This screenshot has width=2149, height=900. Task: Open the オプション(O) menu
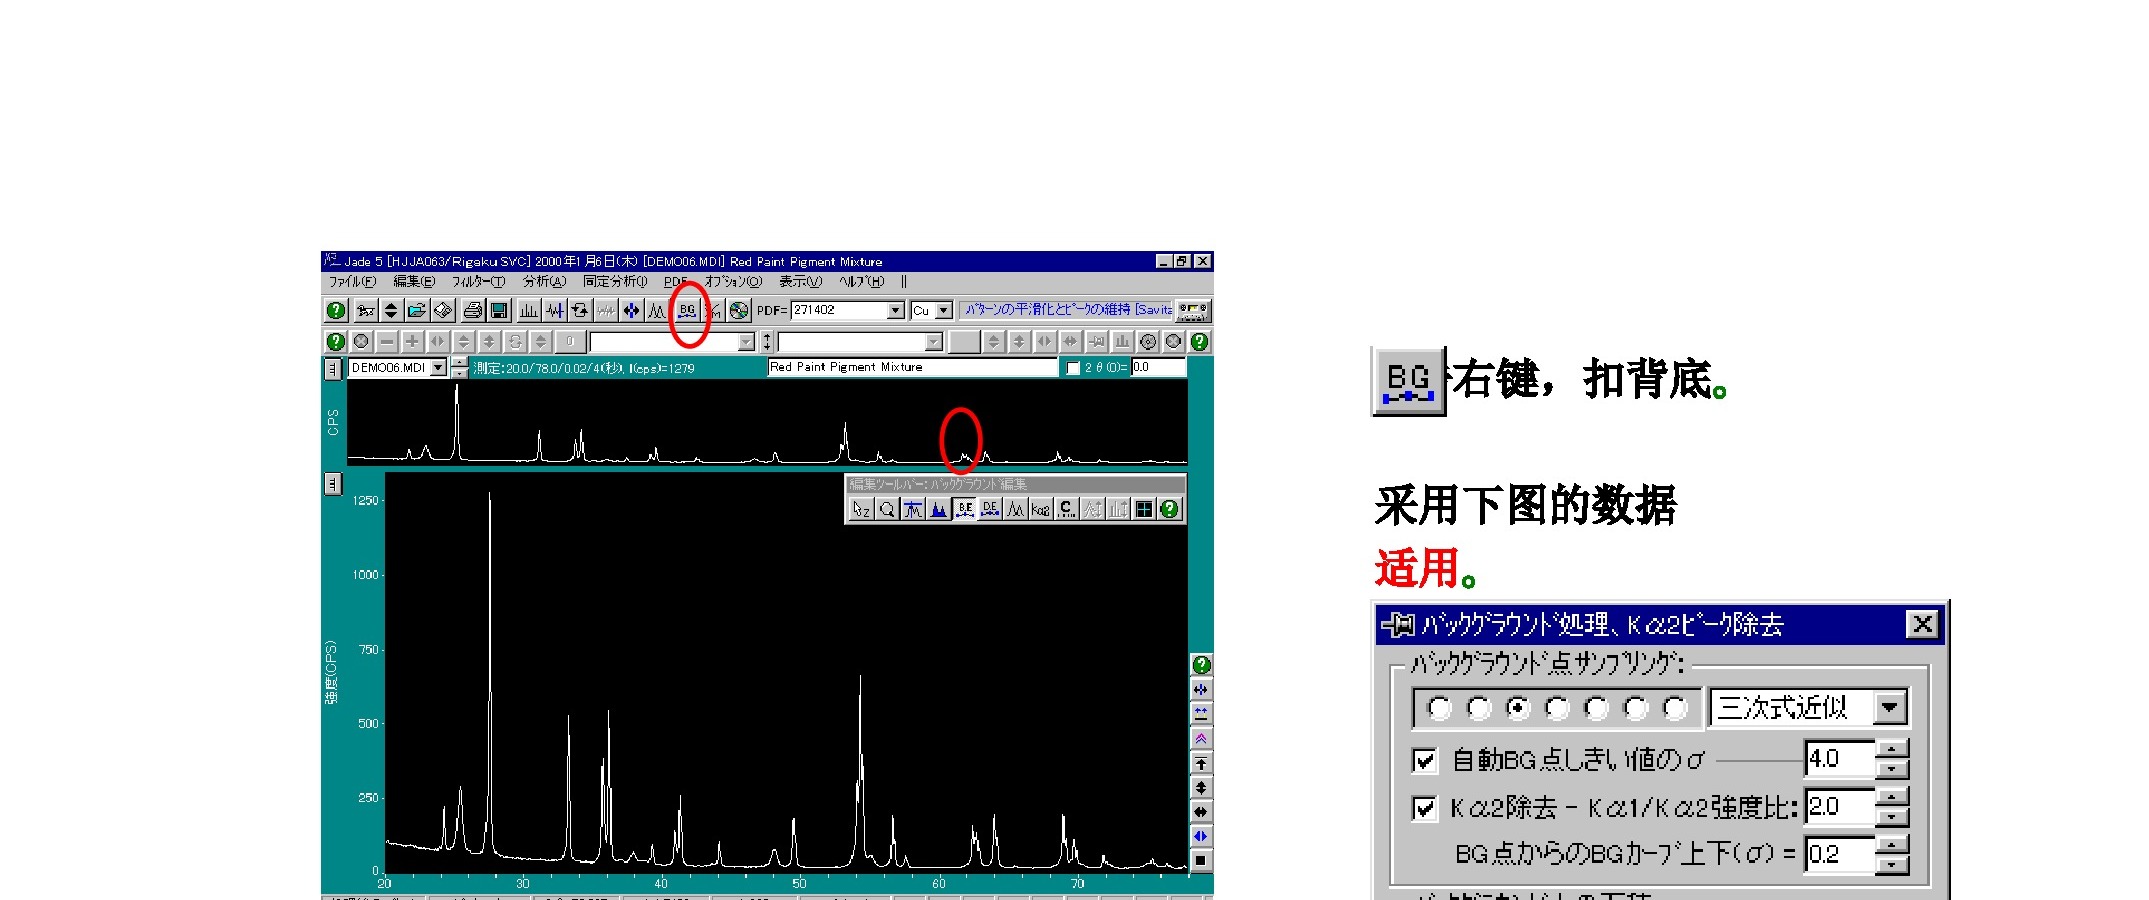point(733,282)
